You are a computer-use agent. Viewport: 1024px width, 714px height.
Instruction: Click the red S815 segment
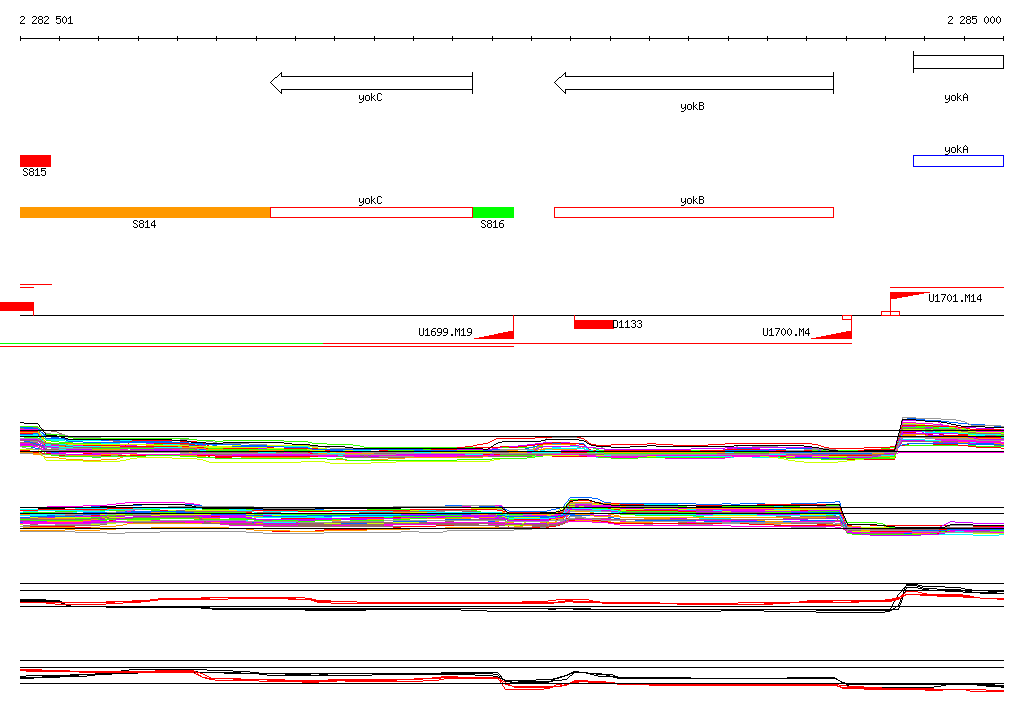(35, 161)
